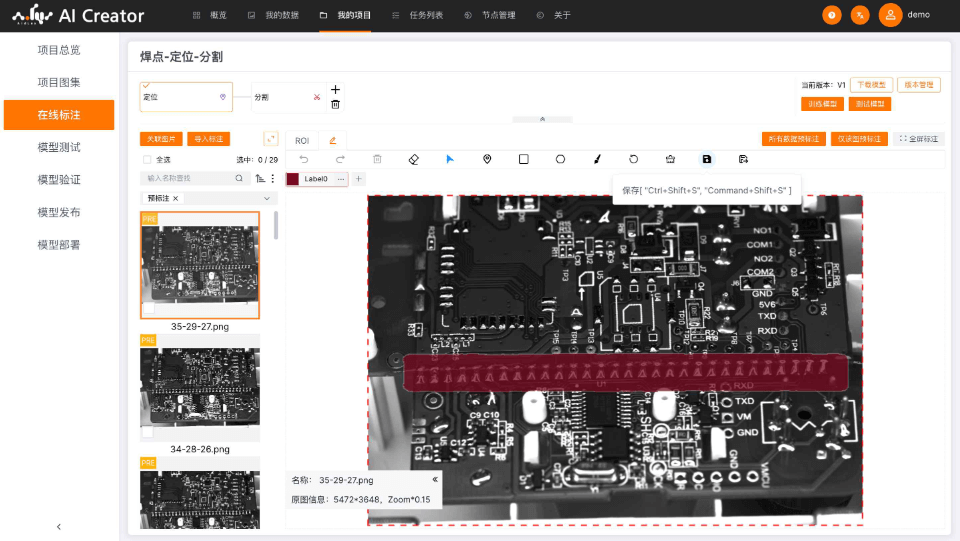960x541 pixels.
Task: Select the location pin marker tool
Action: coord(487,159)
